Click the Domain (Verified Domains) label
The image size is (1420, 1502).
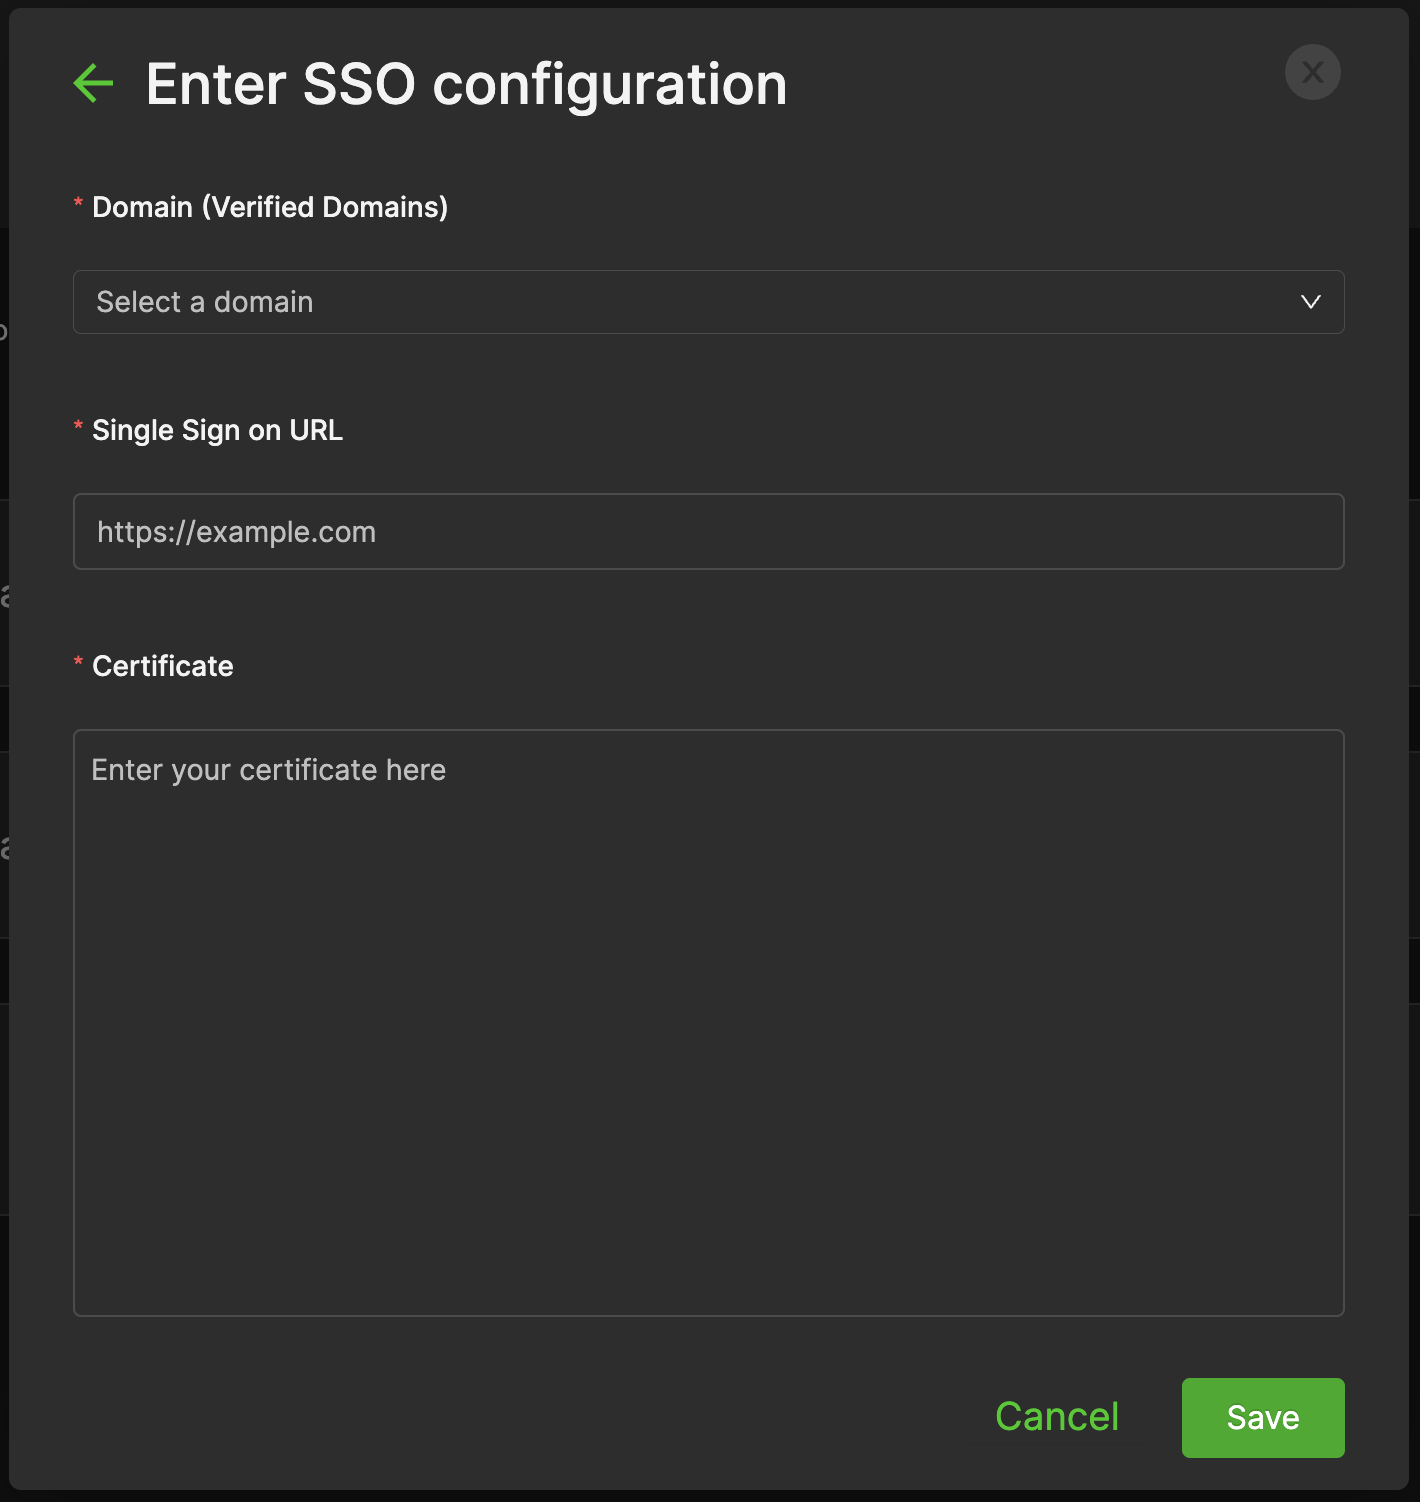pos(270,207)
